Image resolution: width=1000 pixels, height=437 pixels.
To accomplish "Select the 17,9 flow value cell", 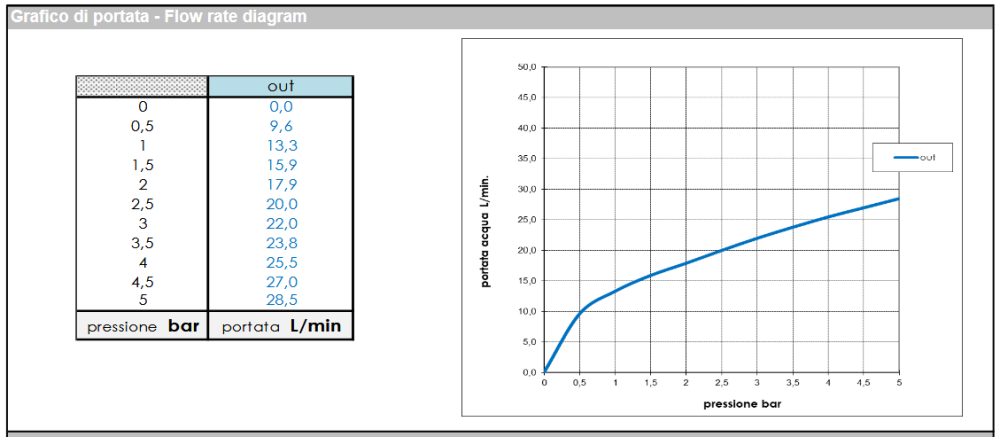I will click(280, 184).
